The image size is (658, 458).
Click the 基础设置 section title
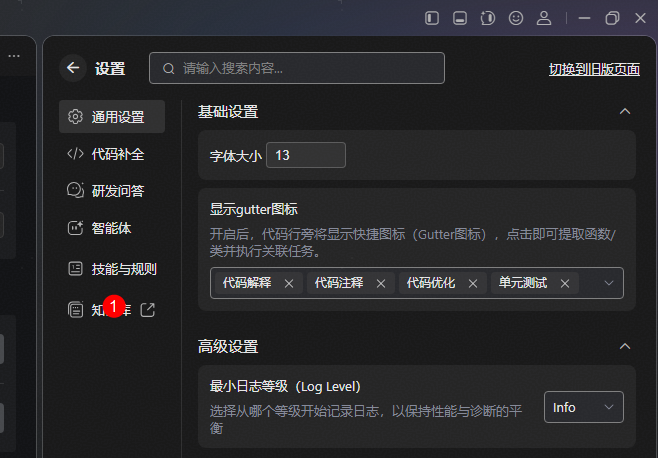tap(228, 112)
